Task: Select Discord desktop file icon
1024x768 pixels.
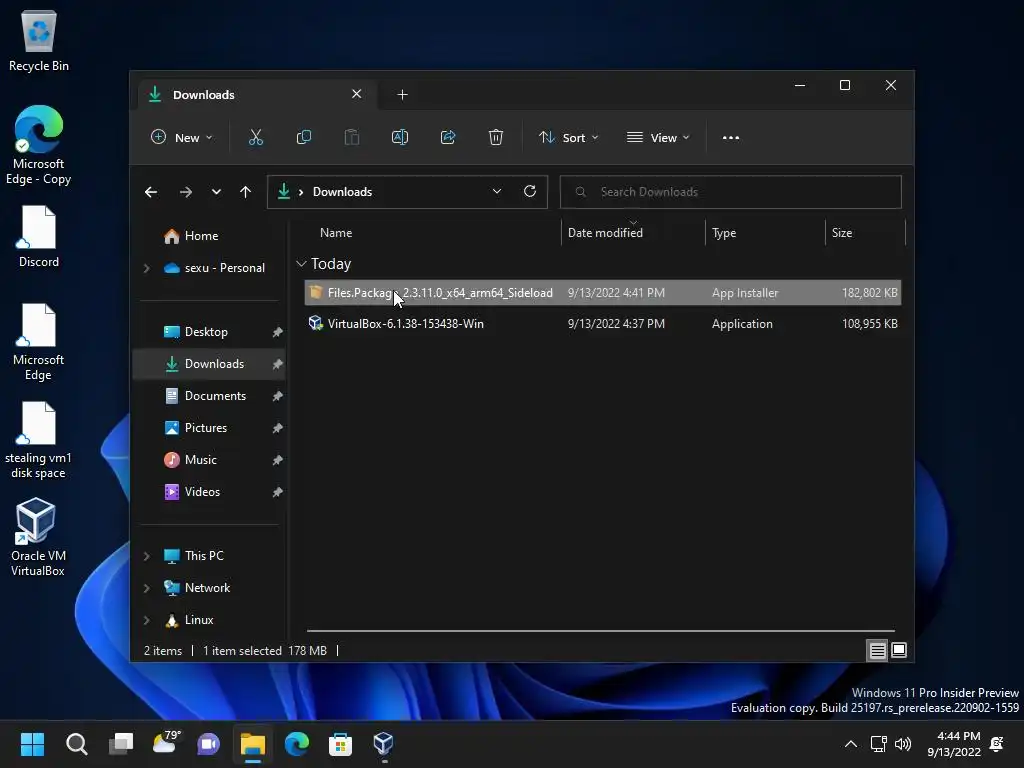Action: pyautogui.click(x=39, y=236)
